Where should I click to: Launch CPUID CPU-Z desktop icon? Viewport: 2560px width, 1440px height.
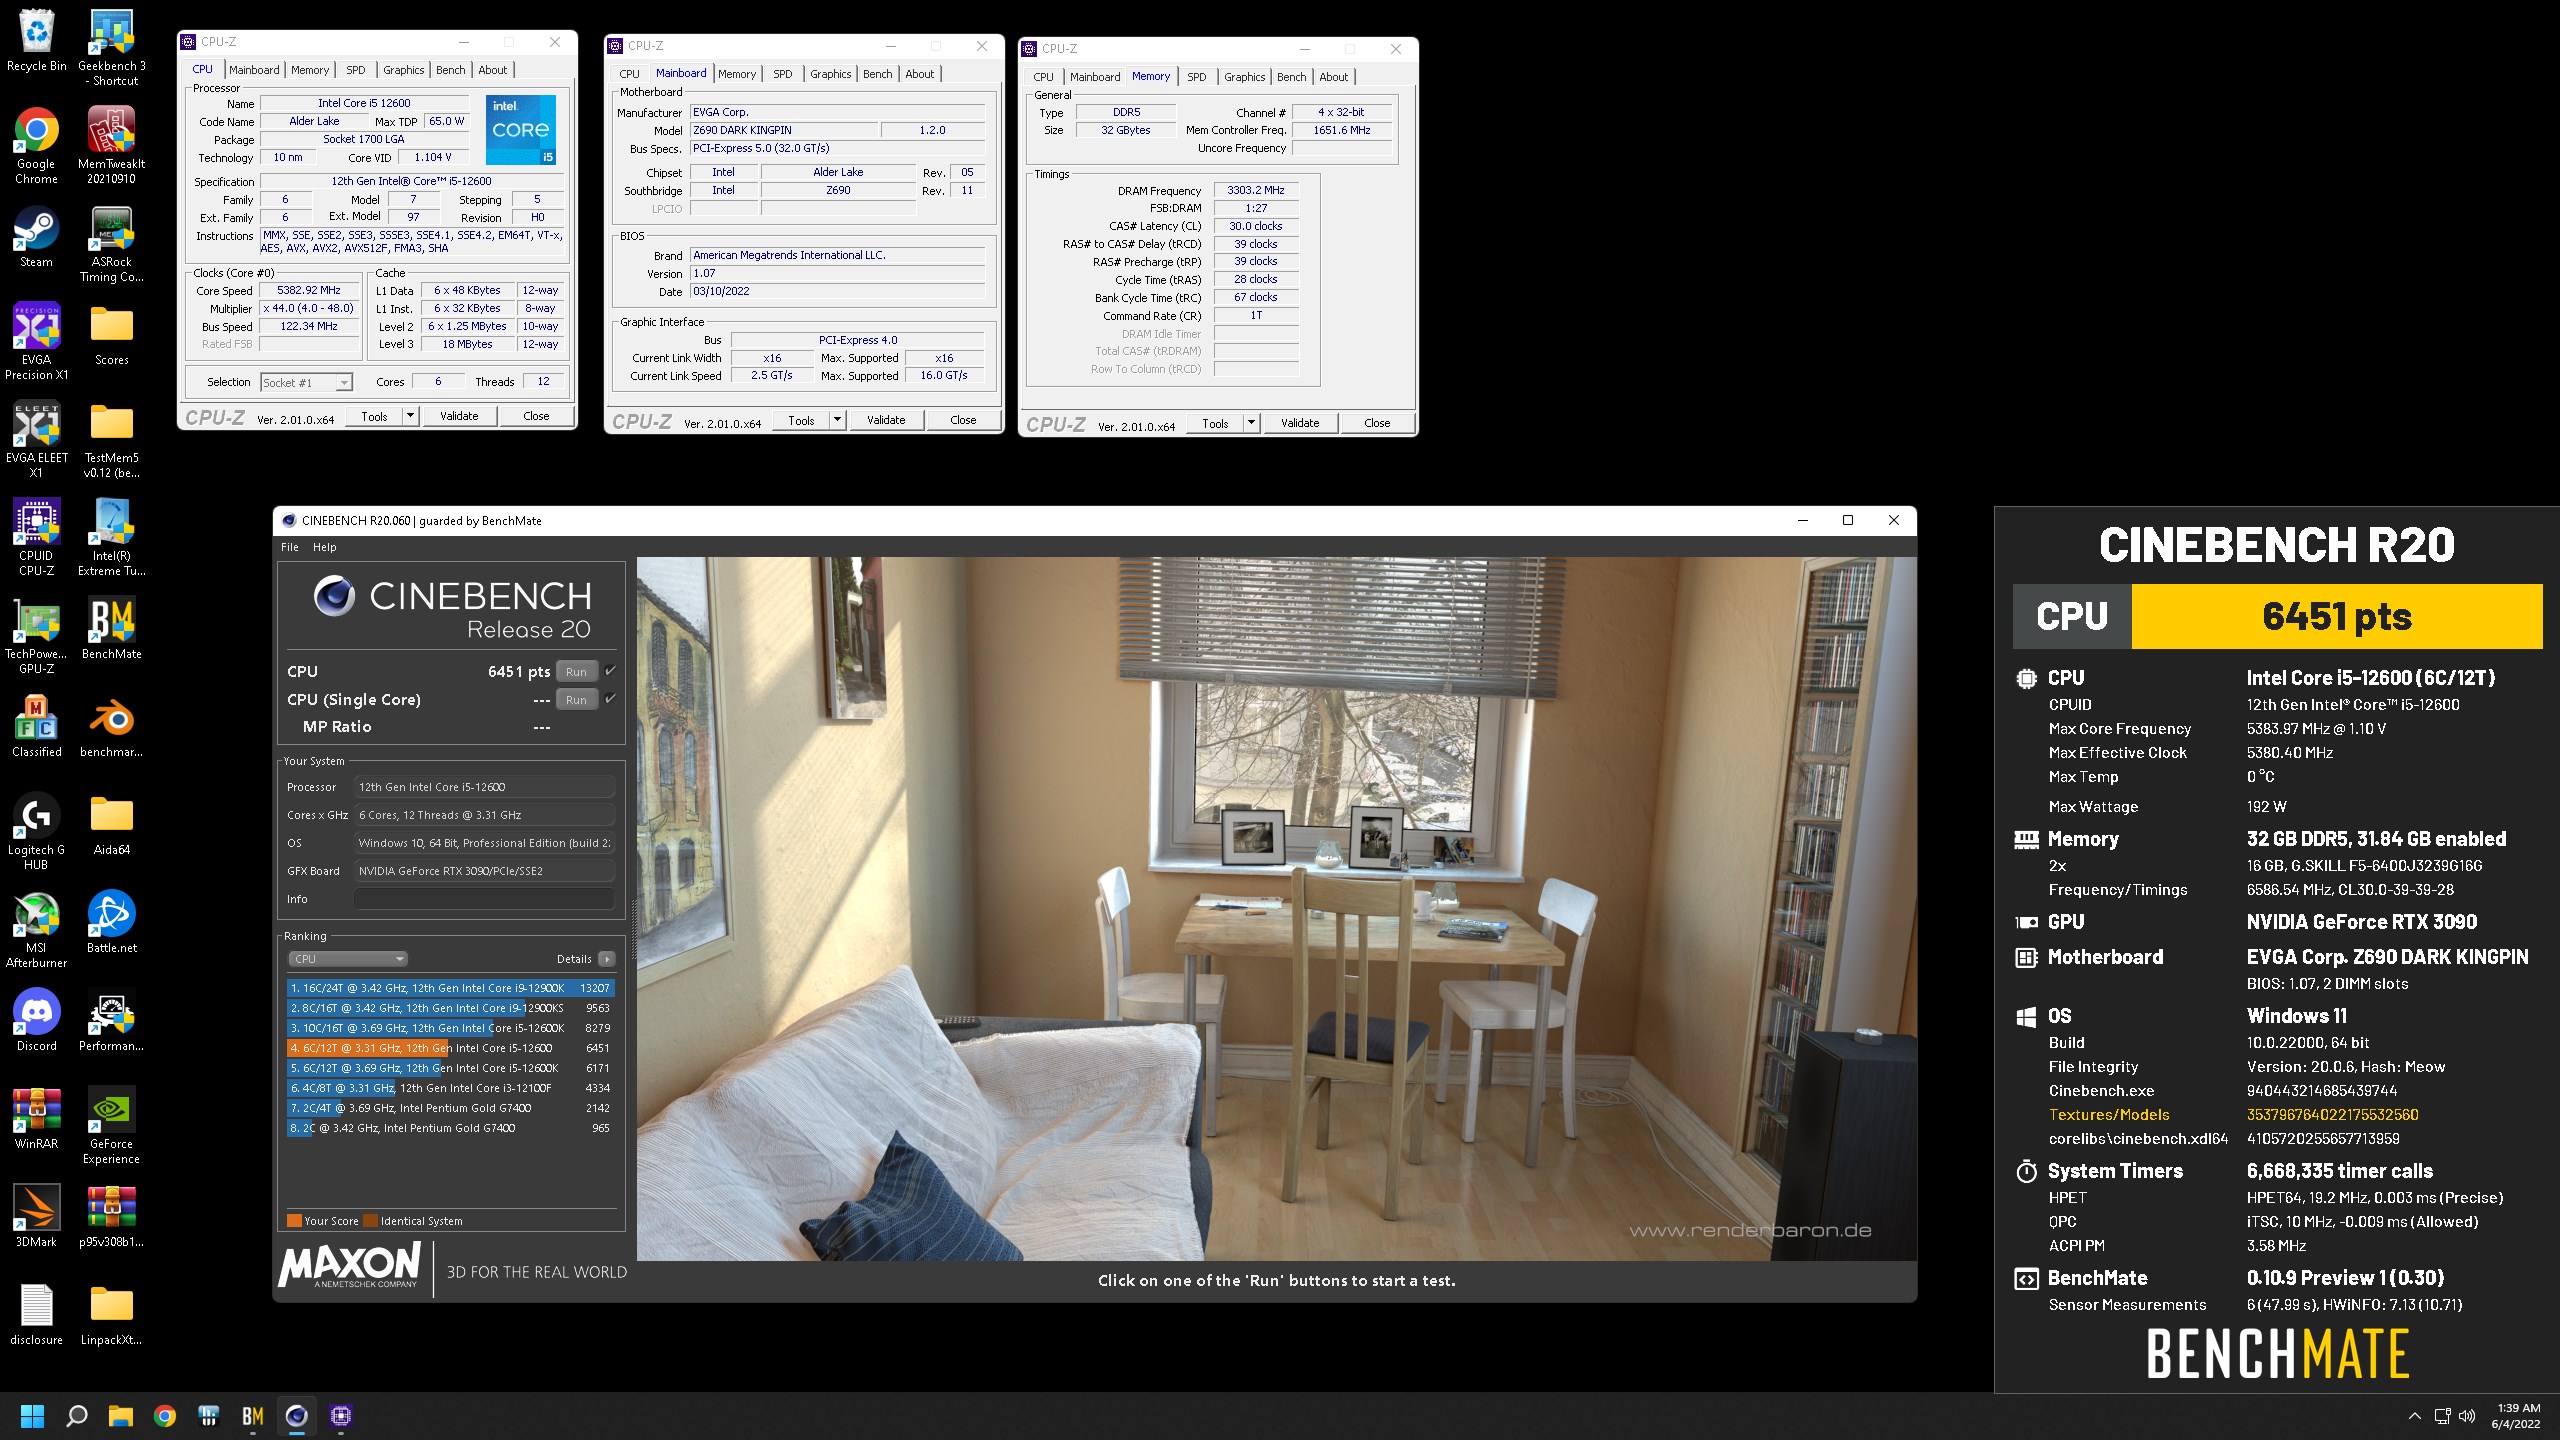click(x=36, y=537)
